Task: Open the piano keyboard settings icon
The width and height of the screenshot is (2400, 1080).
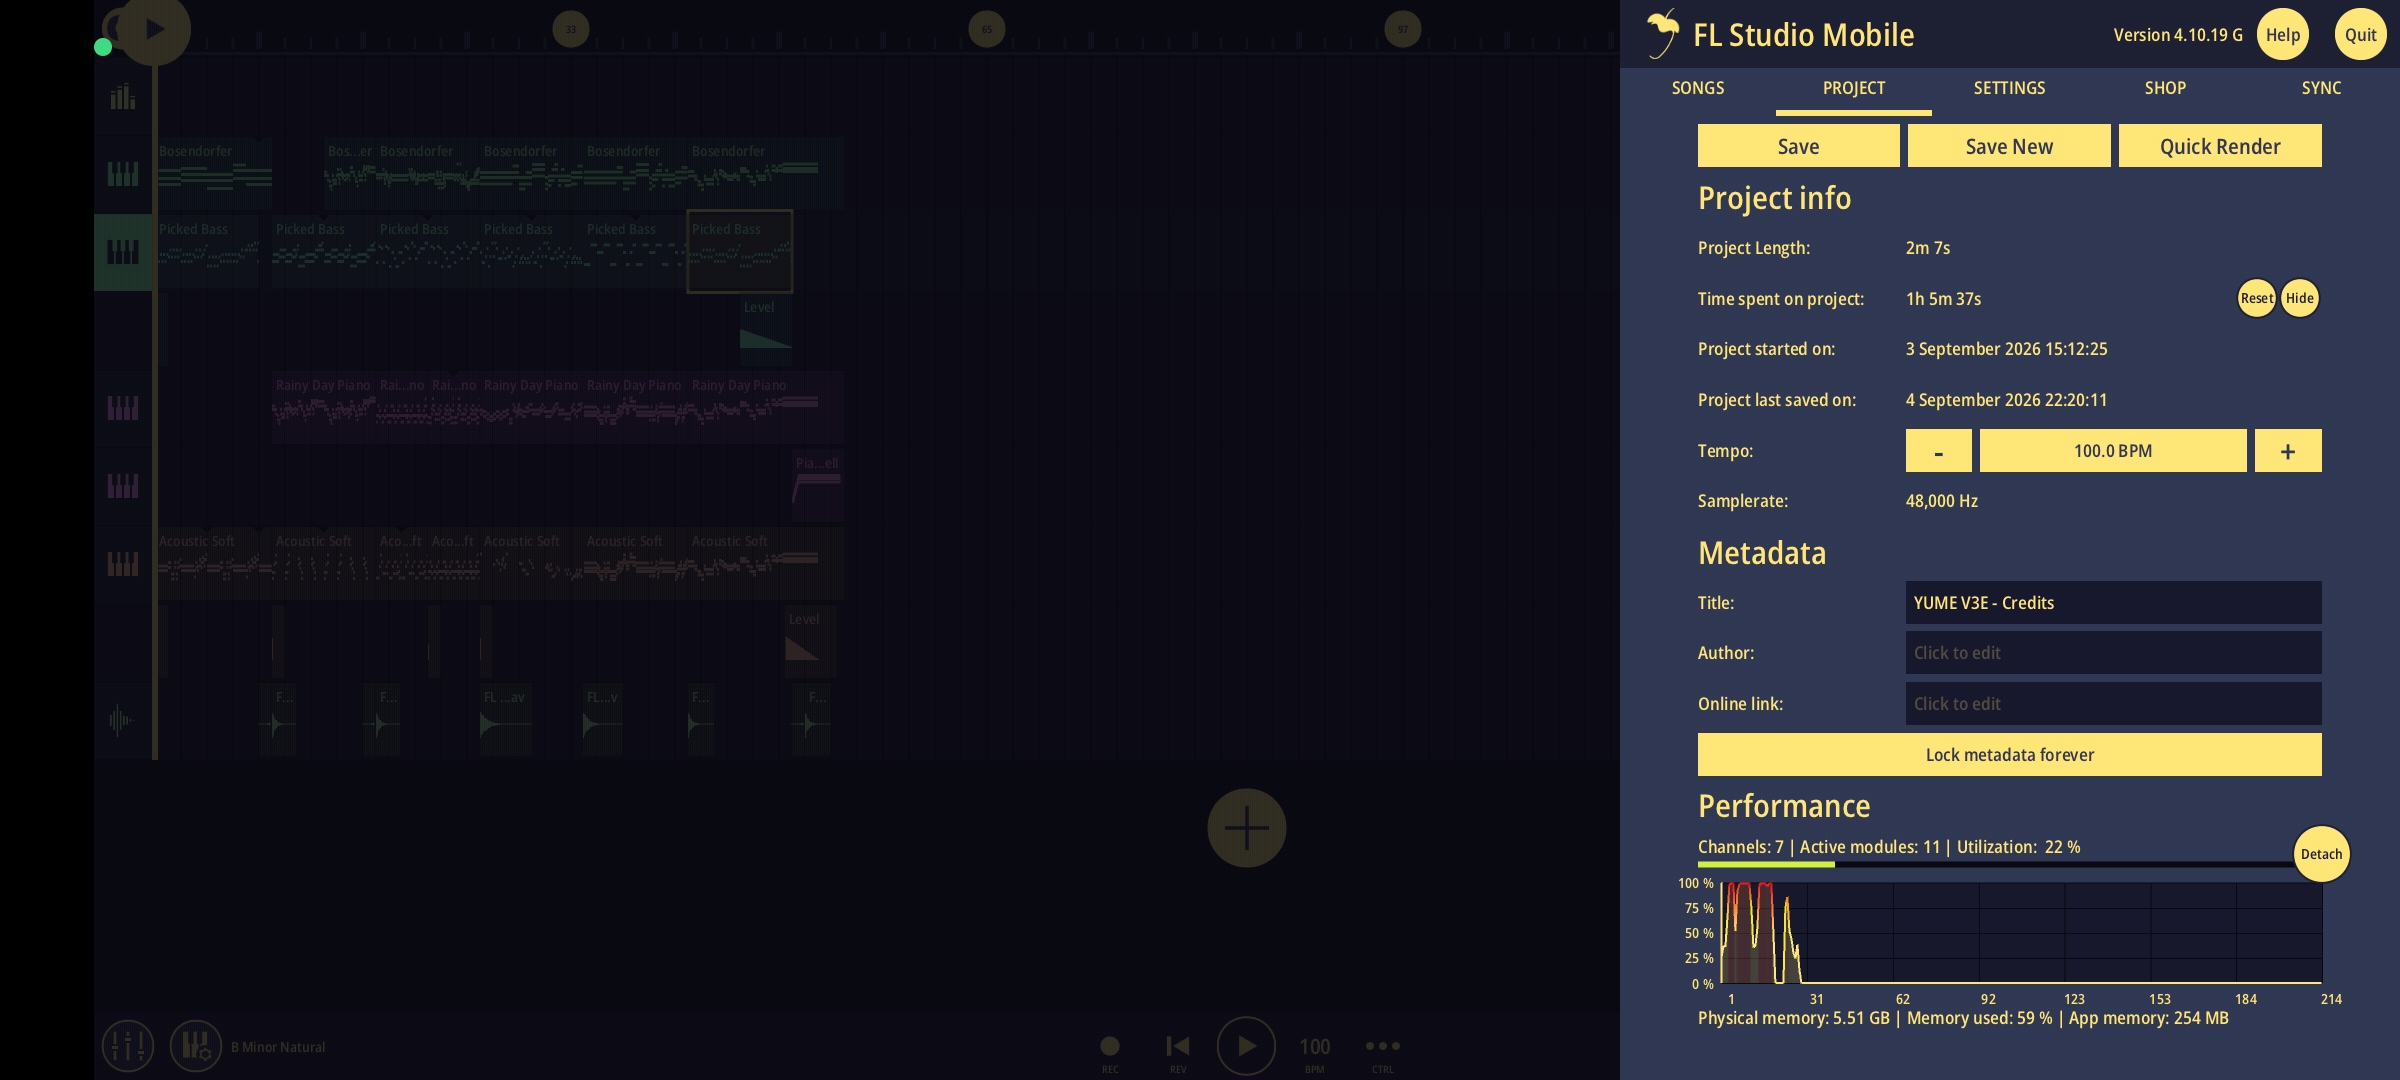Action: tap(195, 1046)
